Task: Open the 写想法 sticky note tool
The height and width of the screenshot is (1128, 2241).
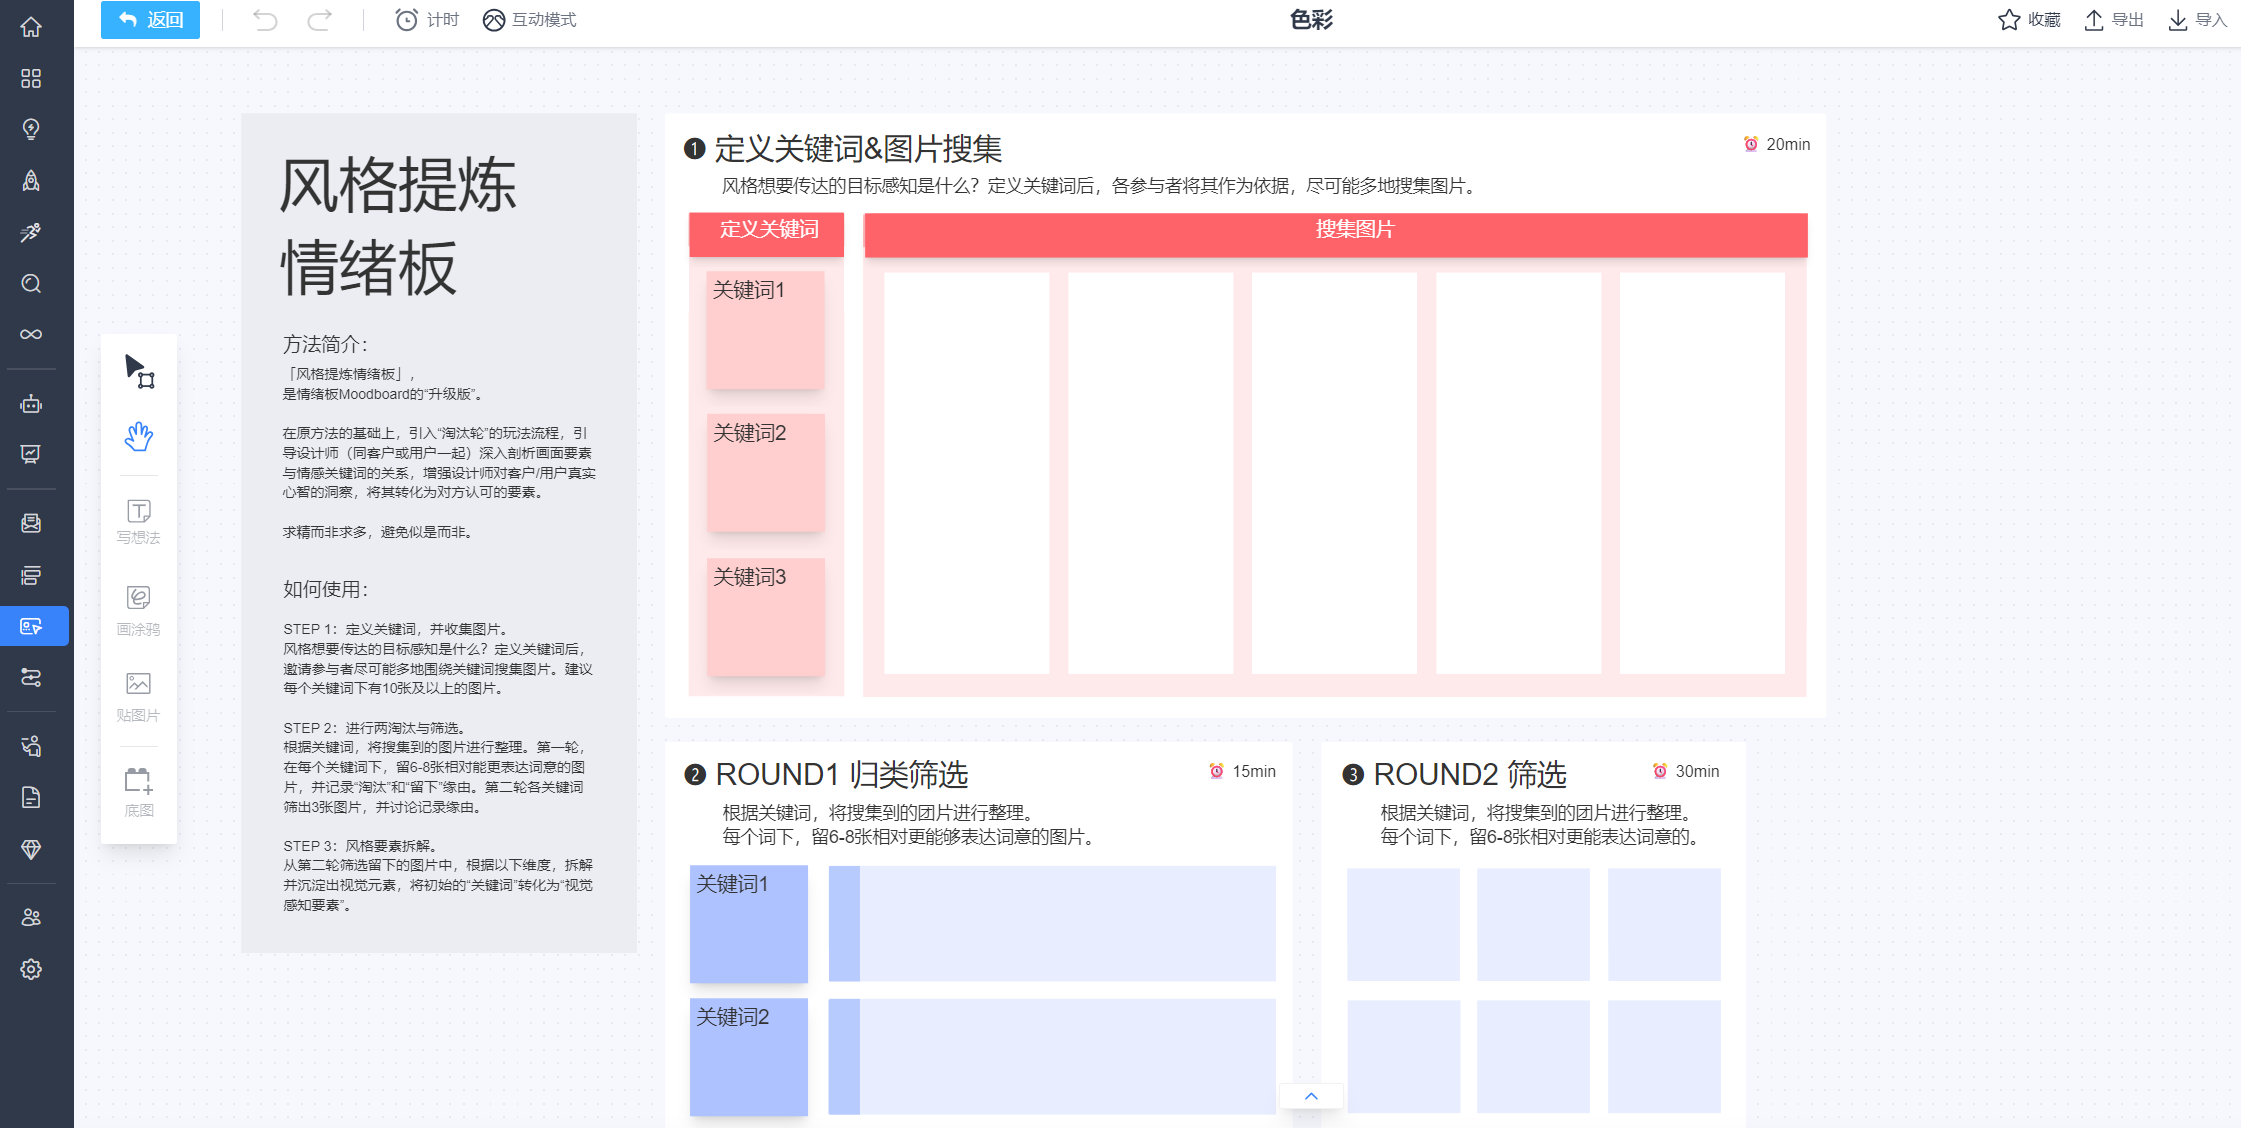Action: [139, 522]
